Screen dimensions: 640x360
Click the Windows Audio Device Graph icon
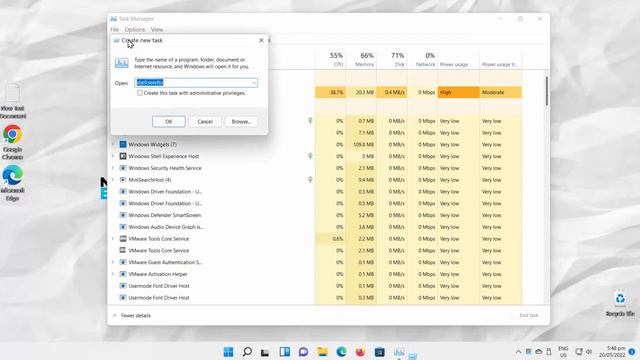123,227
